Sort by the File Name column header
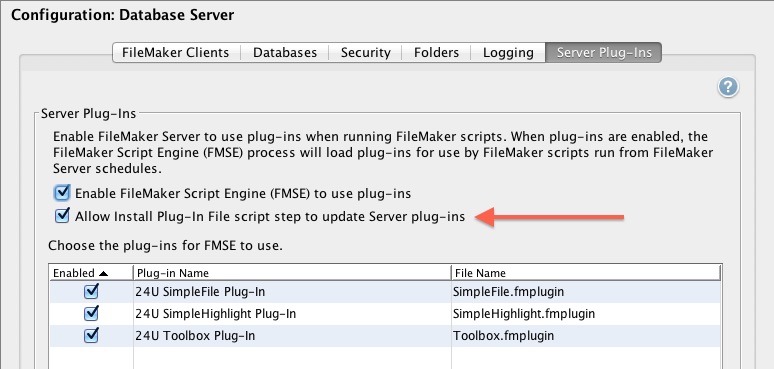Image resolution: width=774 pixels, height=369 pixels. click(586, 273)
